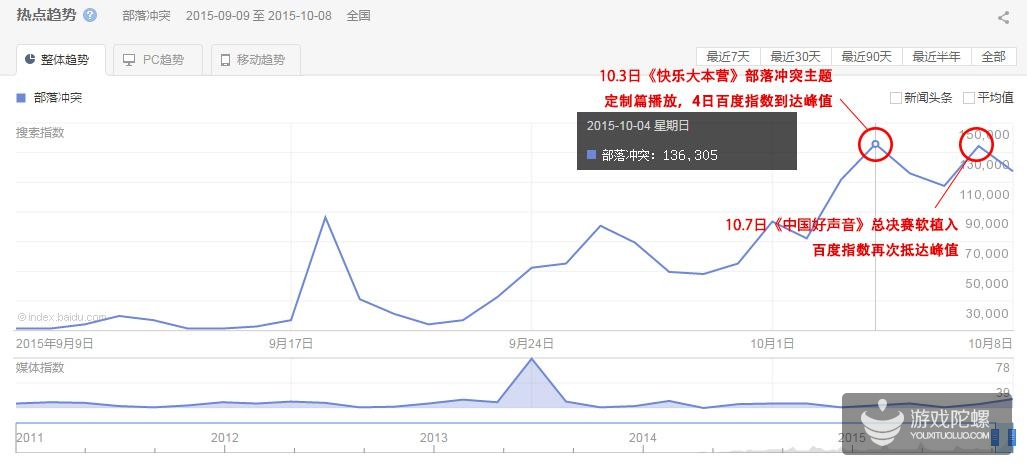Click the mobile phone icon on 移动趋势 tab
1027x465 pixels.
[x=225, y=60]
